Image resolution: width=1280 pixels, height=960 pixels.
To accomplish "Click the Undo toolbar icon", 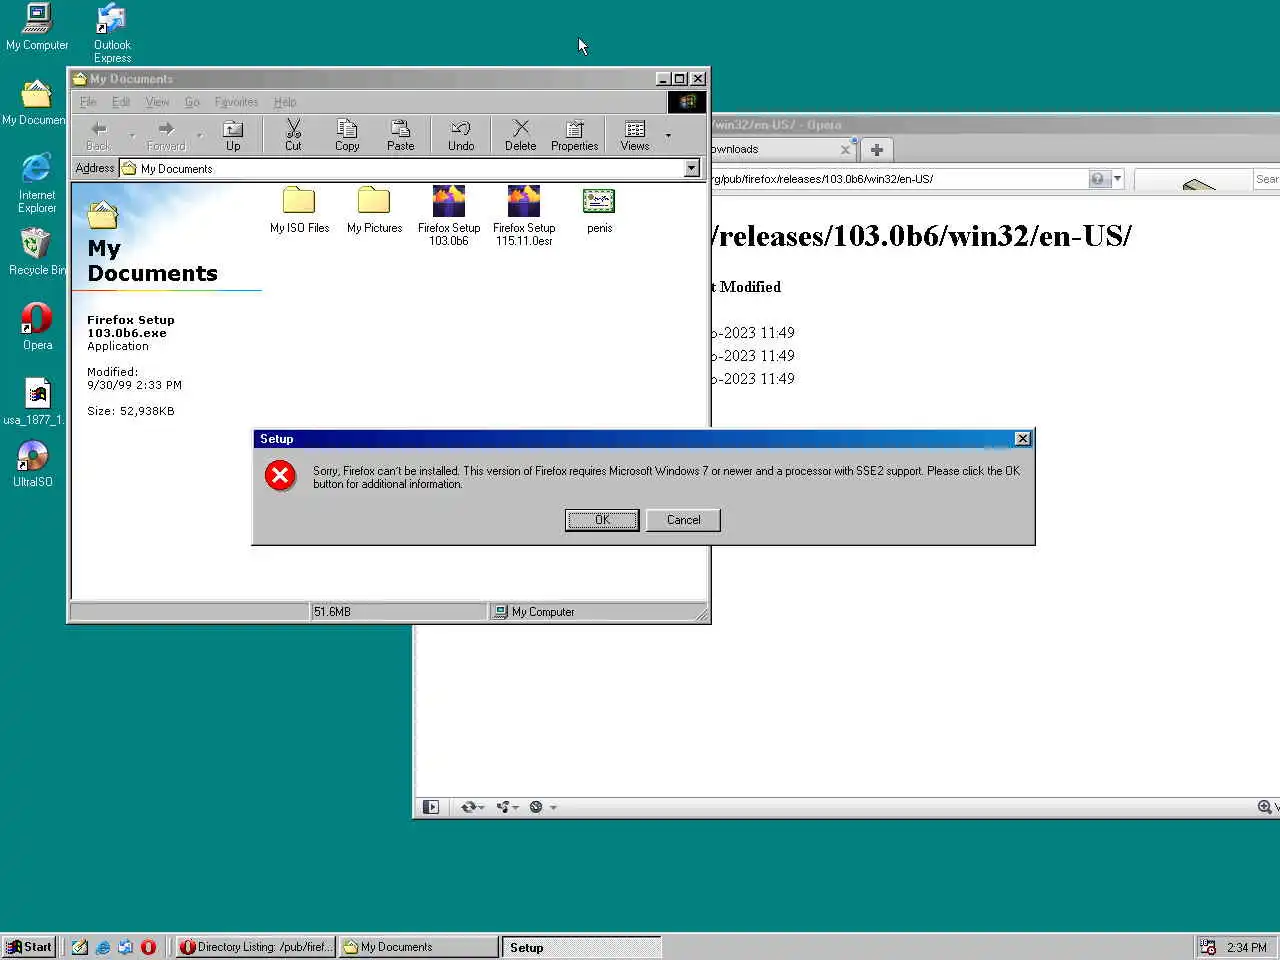I will [461, 135].
